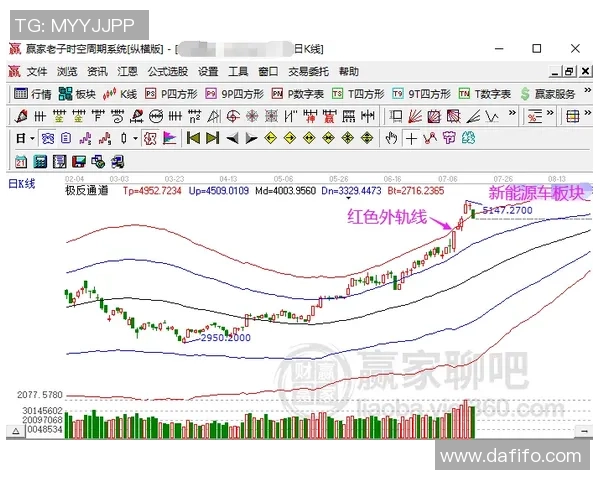
Task: Click the volume panel triangle button
Action: point(16,431)
